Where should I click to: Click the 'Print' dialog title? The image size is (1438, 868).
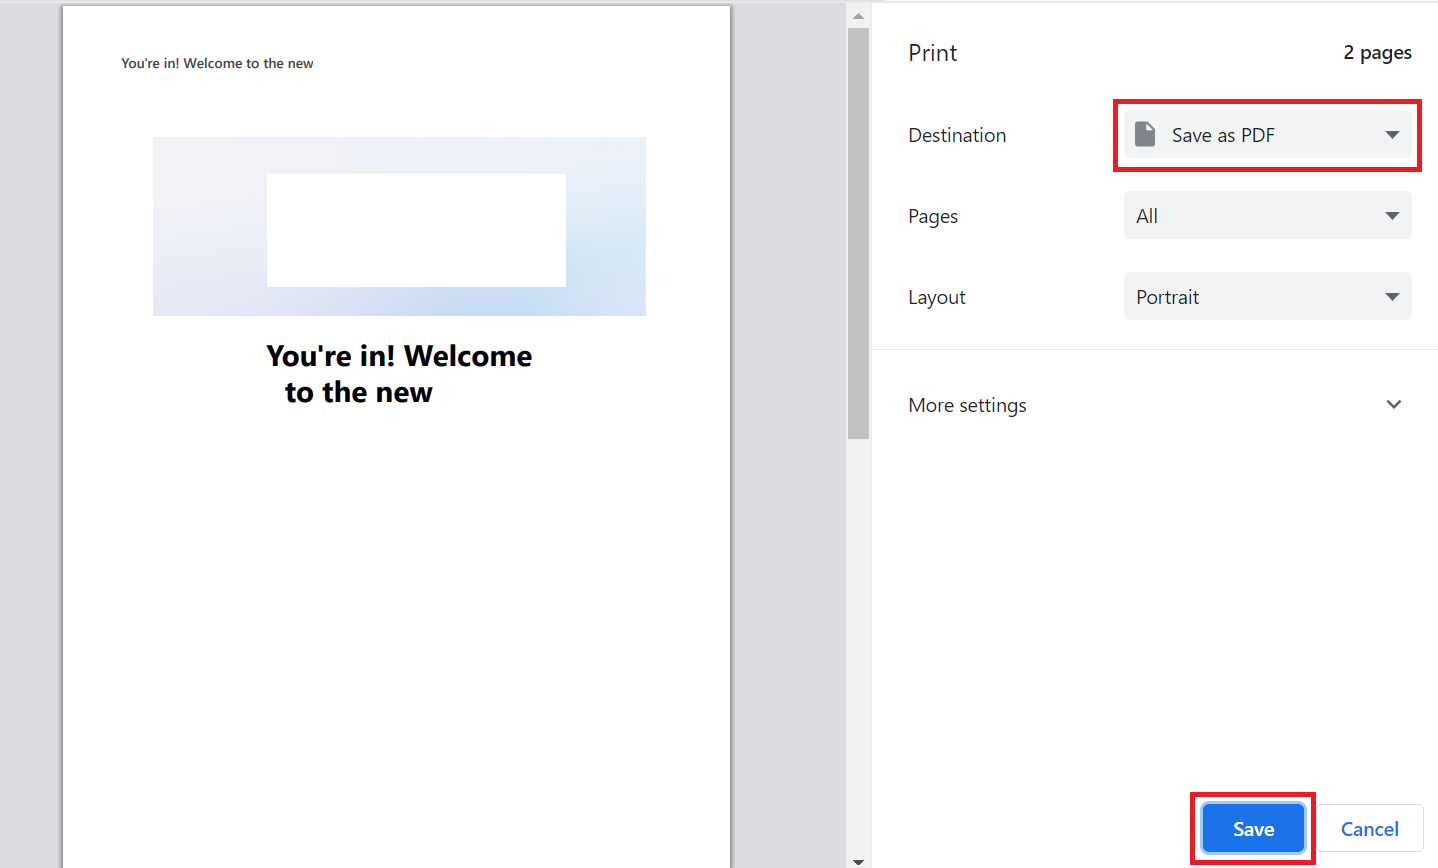pos(932,53)
